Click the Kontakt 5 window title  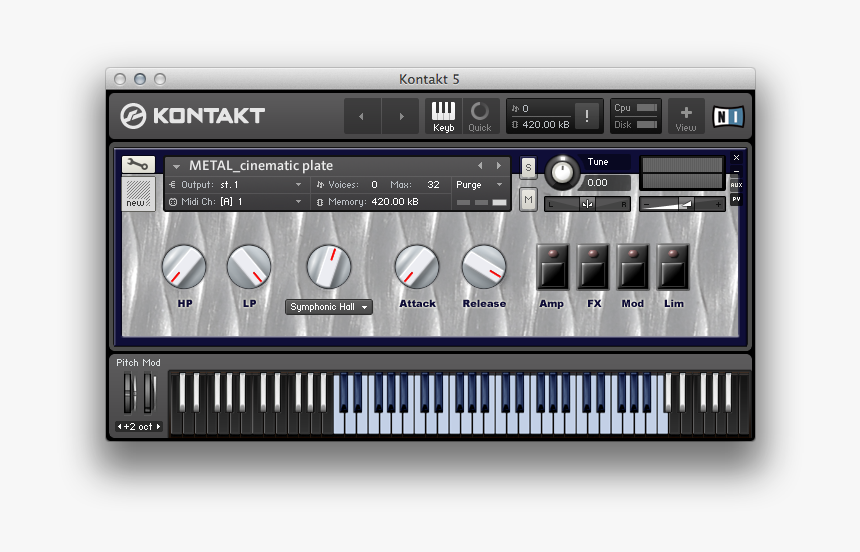[x=429, y=80]
